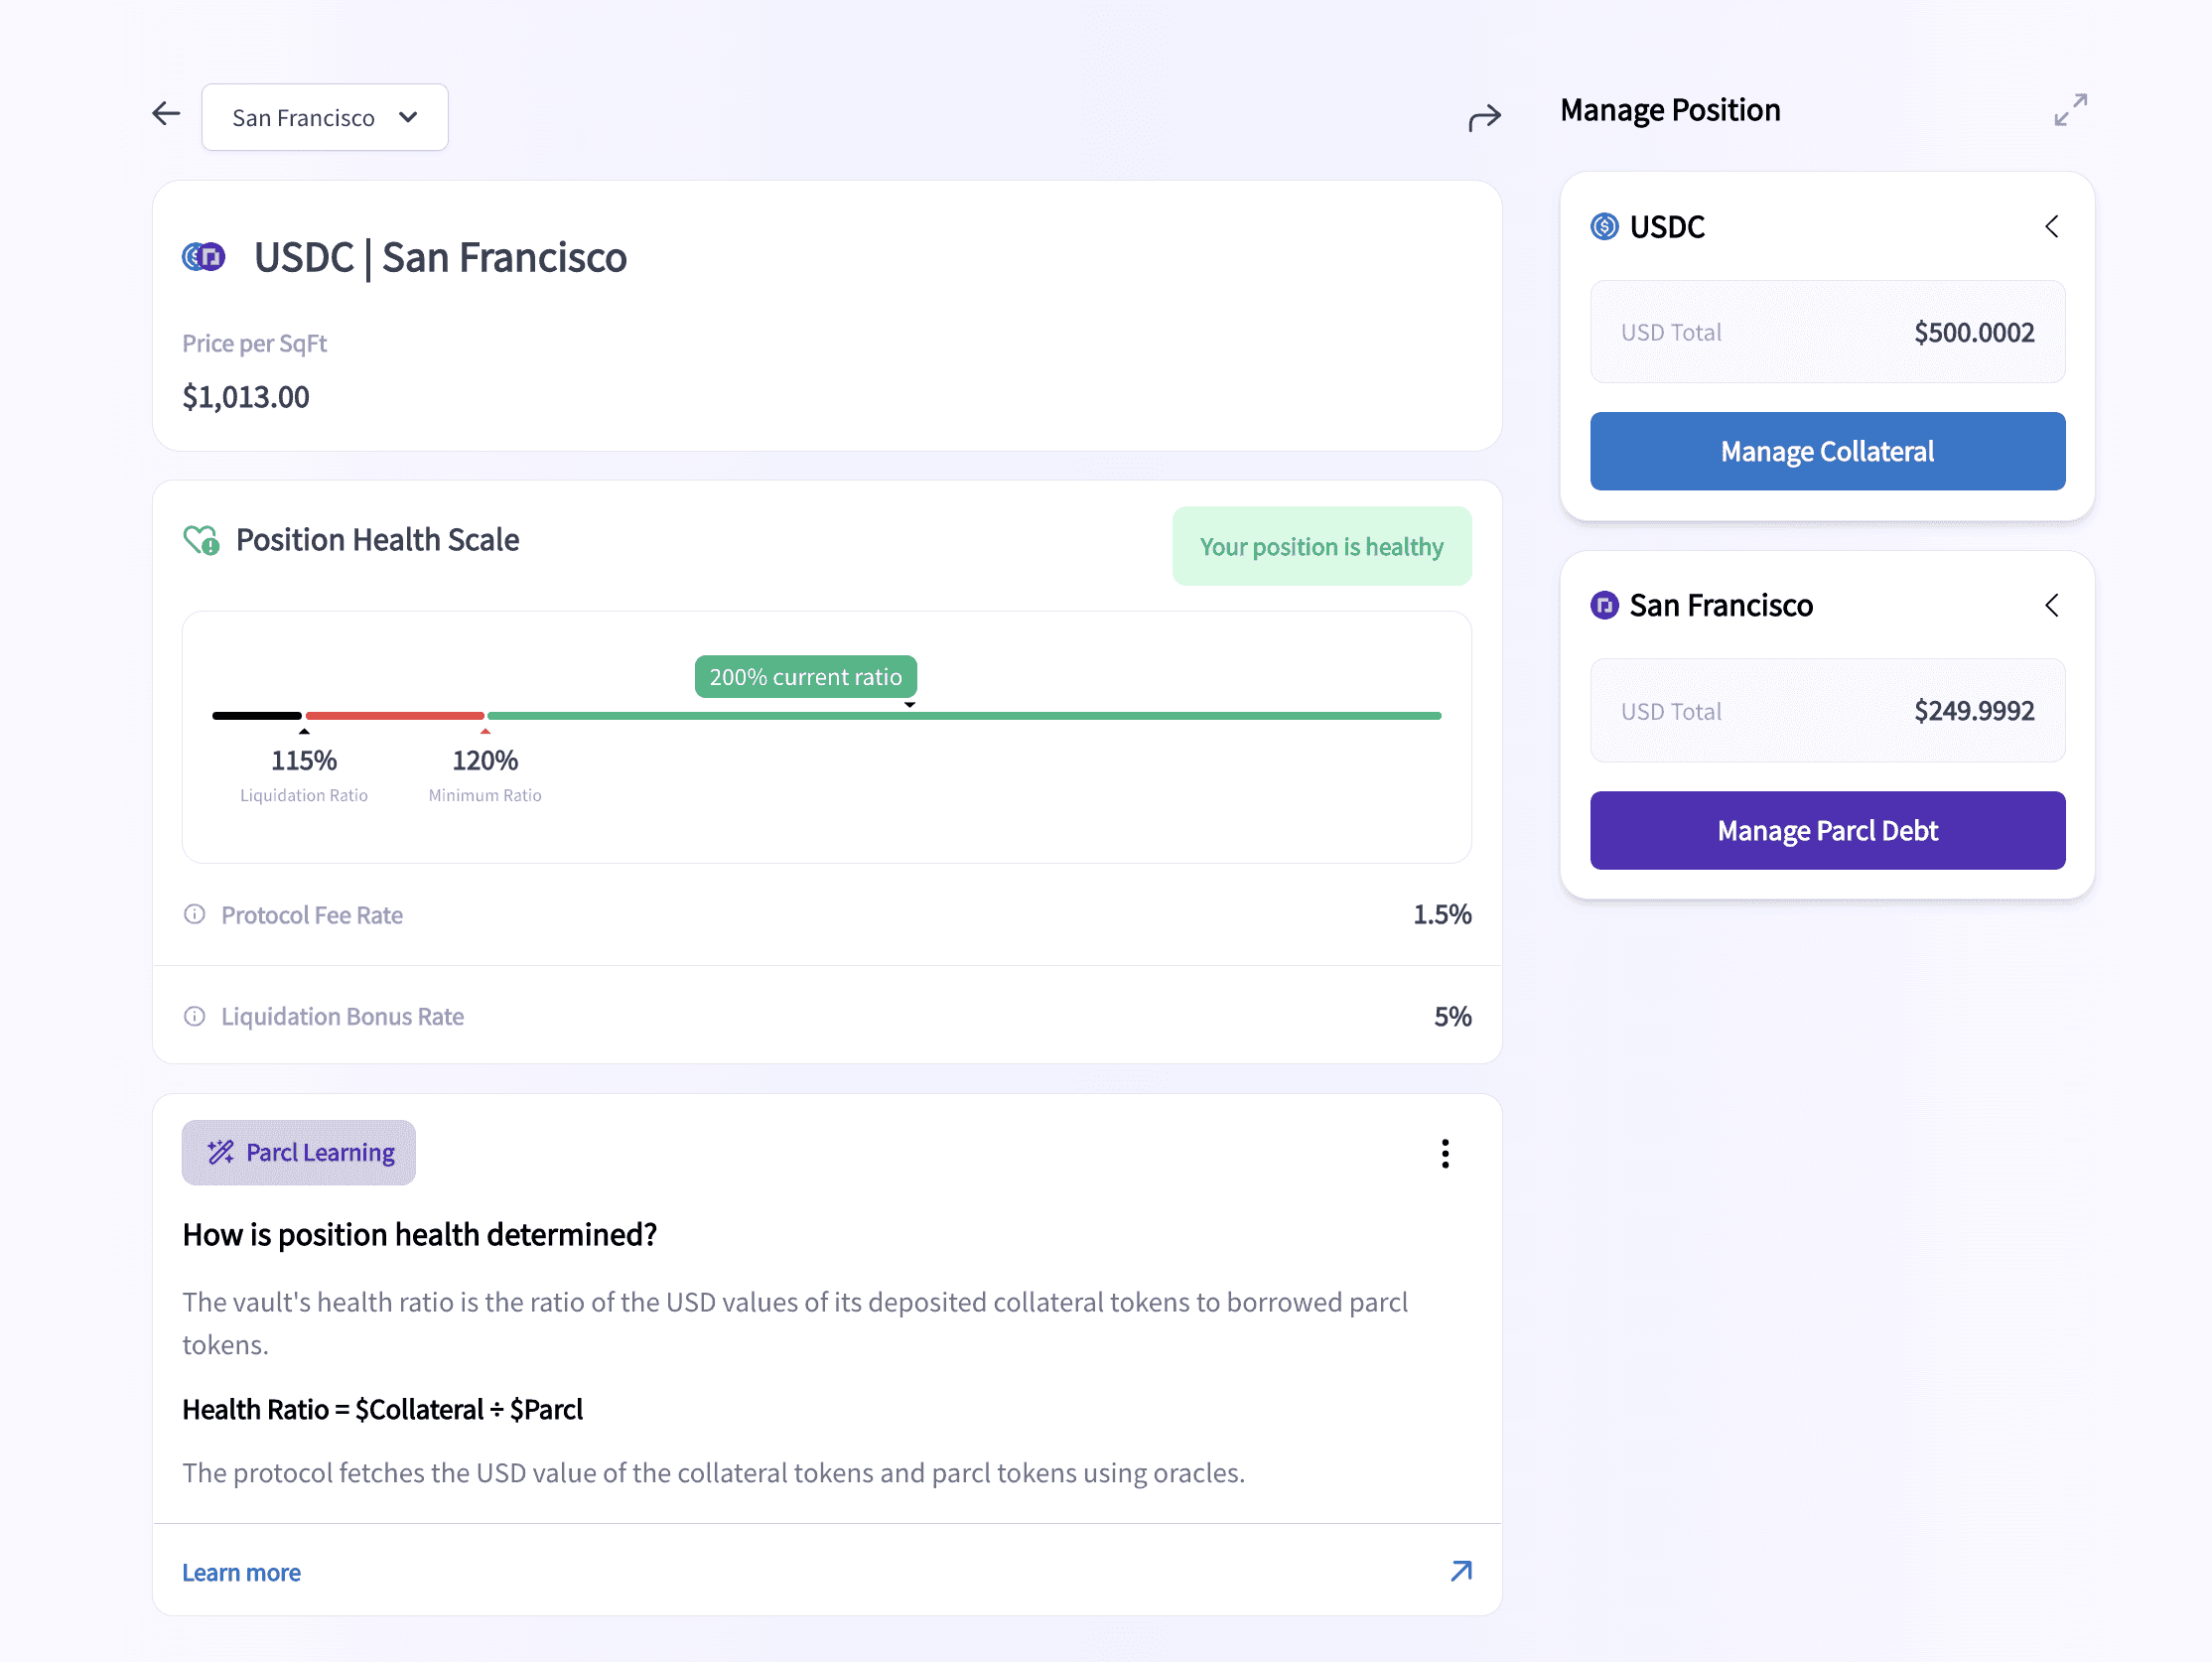Click the Protocol Fee Rate info icon
This screenshot has width=2212, height=1662.
click(x=195, y=914)
